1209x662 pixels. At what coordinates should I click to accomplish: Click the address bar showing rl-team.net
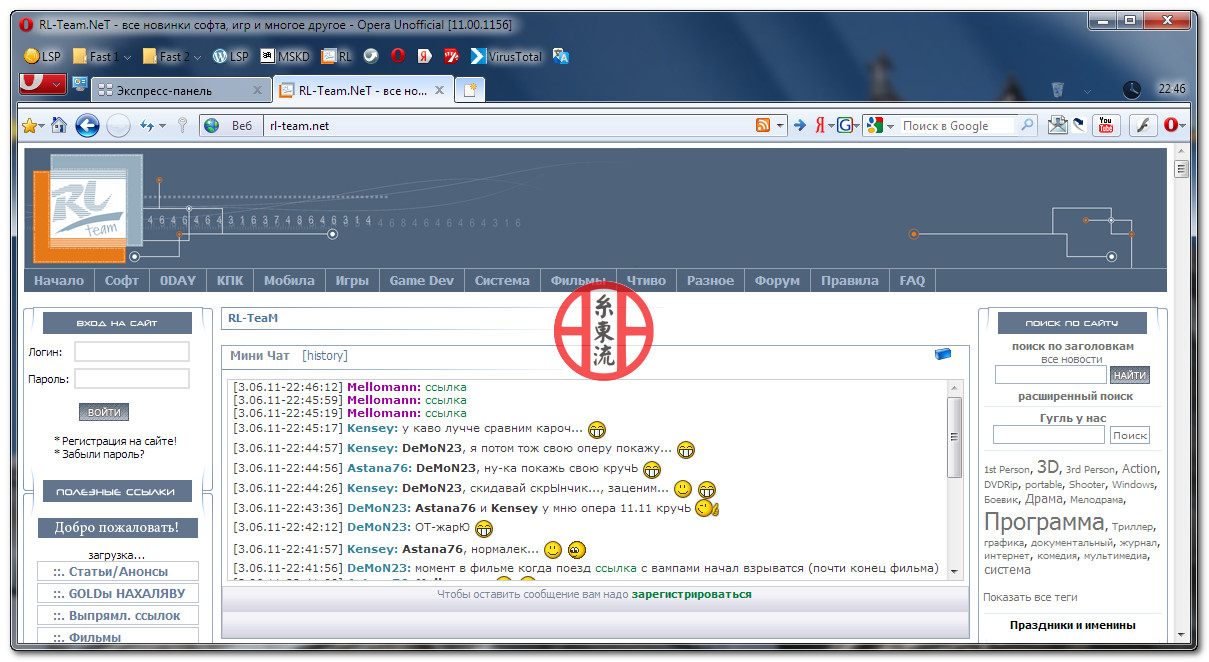(x=507, y=125)
